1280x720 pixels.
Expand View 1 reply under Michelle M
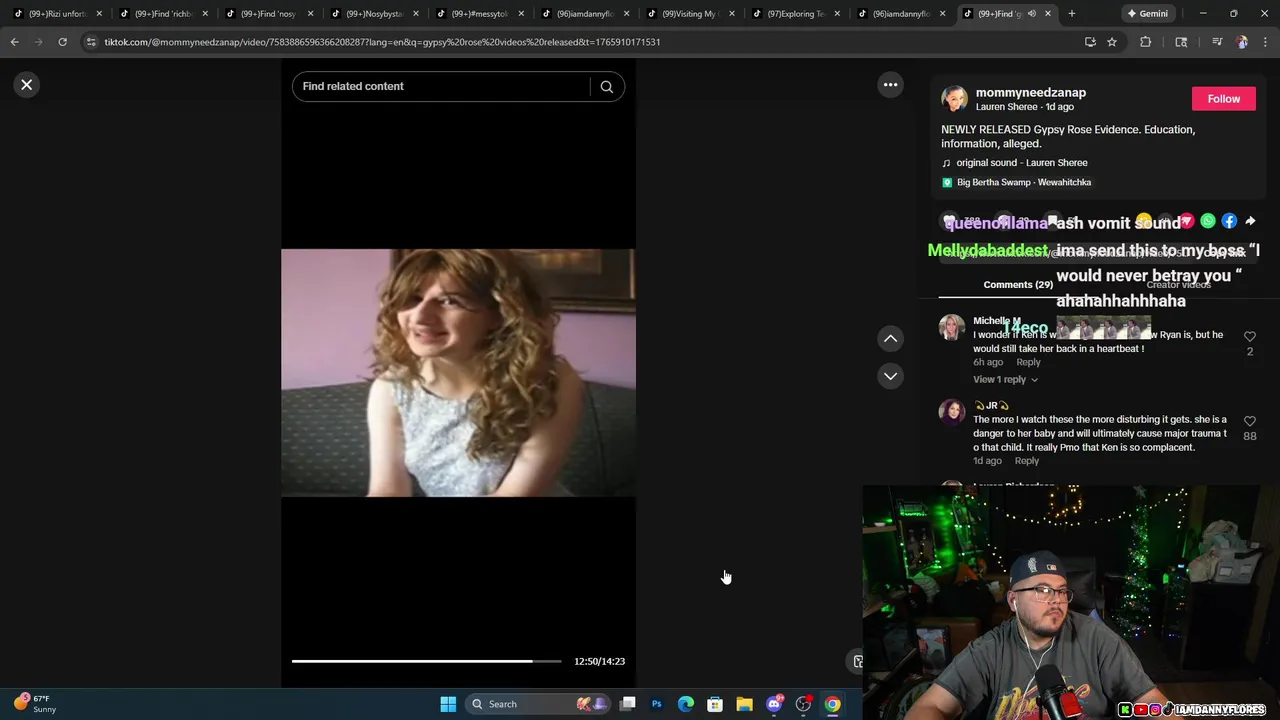click(1005, 380)
